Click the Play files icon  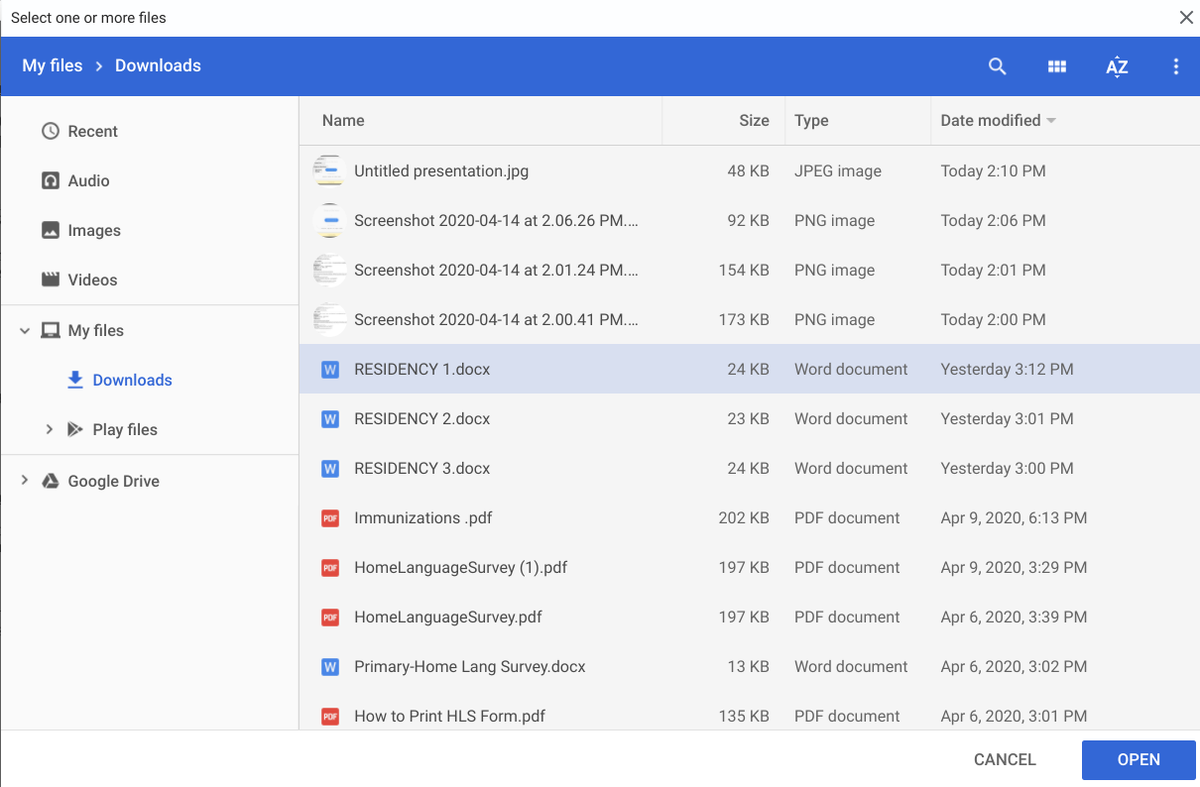click(x=75, y=429)
